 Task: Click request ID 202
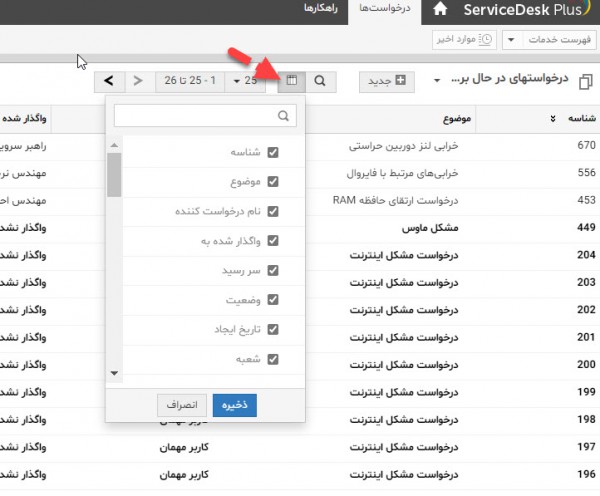pyautogui.click(x=587, y=310)
